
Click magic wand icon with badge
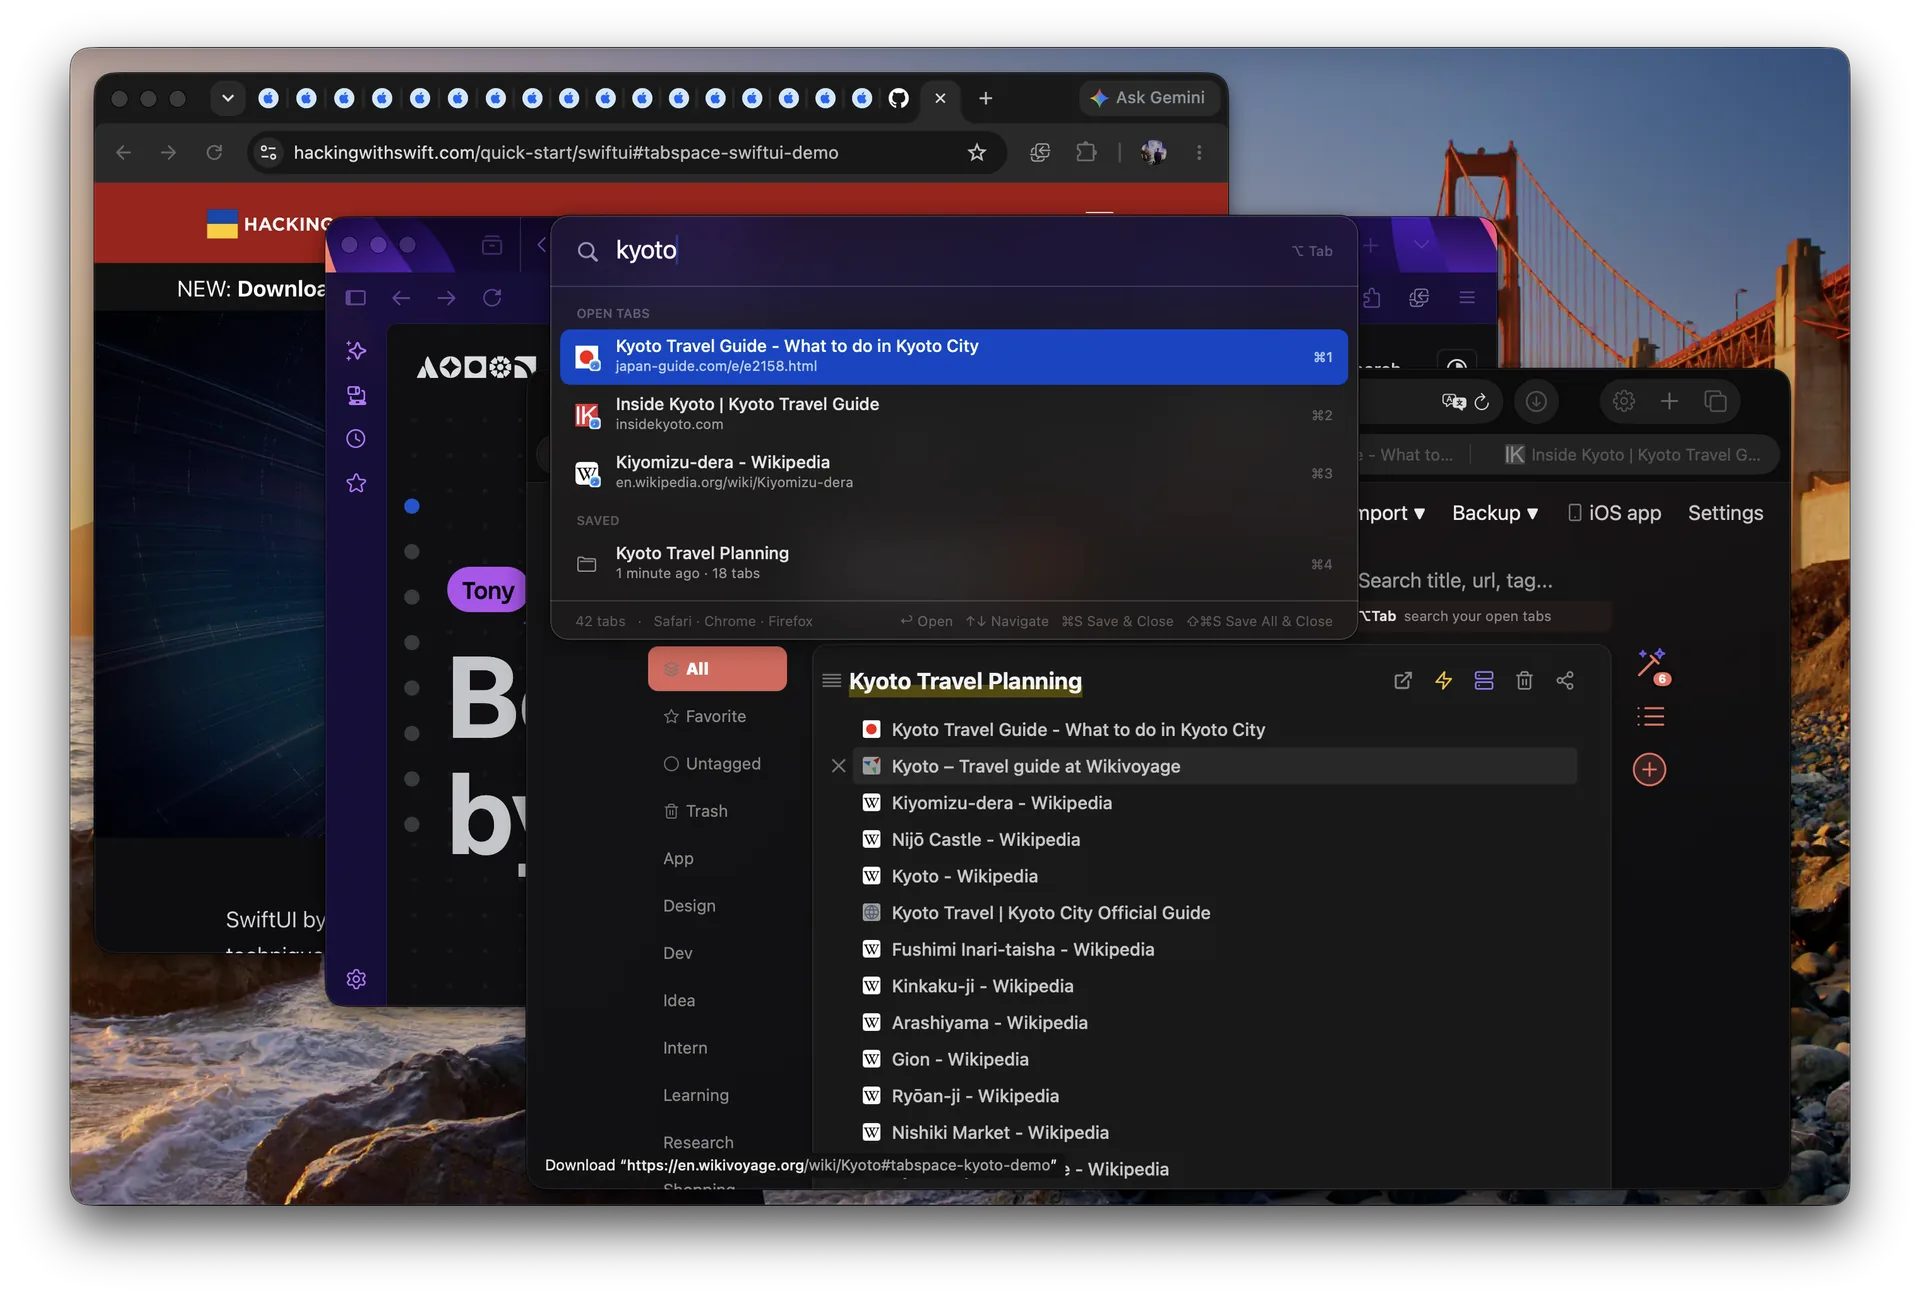pos(1651,664)
